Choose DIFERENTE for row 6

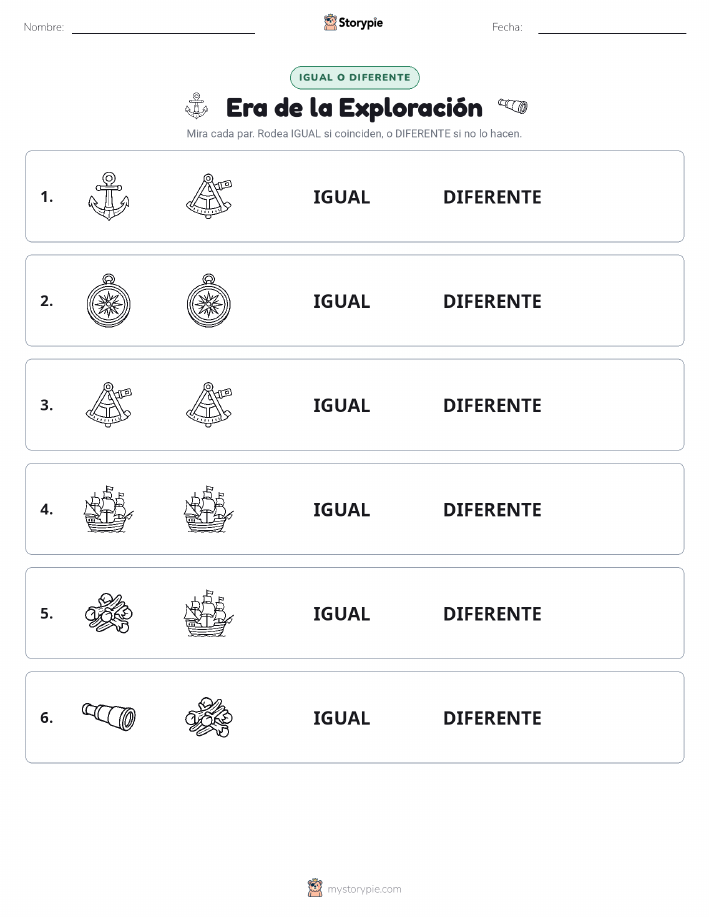pyautogui.click(x=492, y=718)
